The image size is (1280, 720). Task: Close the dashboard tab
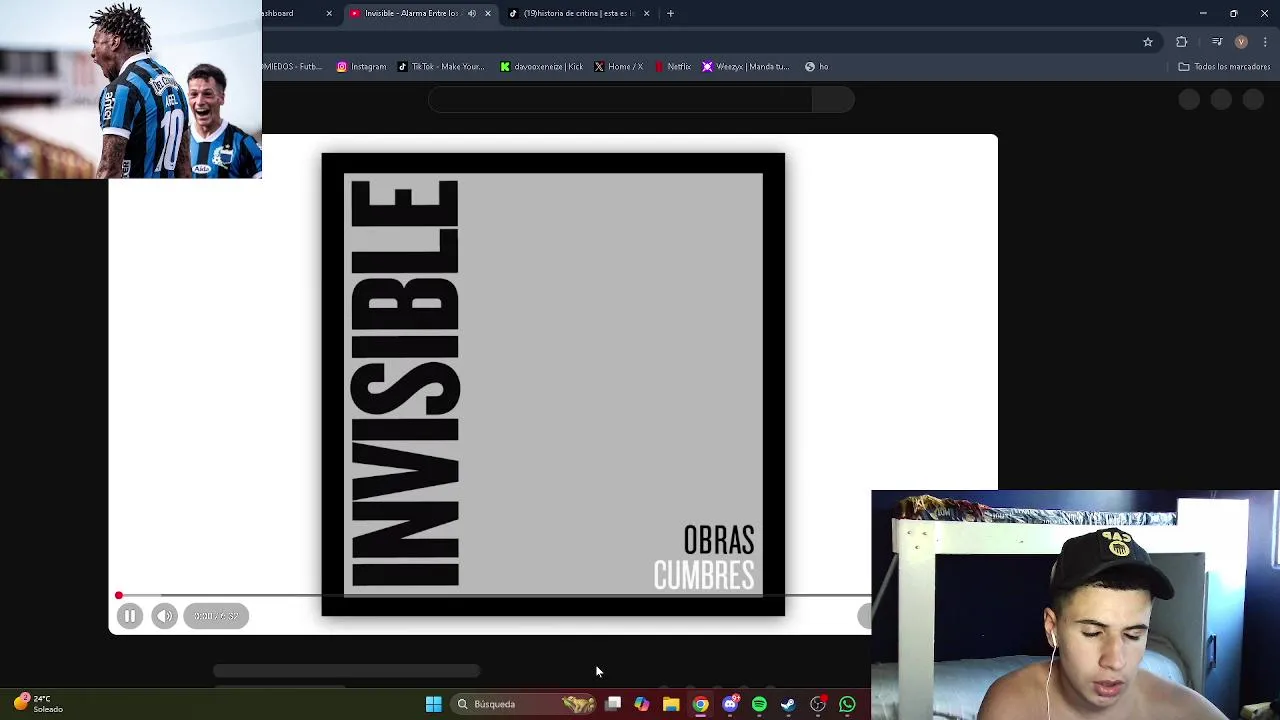tap(329, 13)
